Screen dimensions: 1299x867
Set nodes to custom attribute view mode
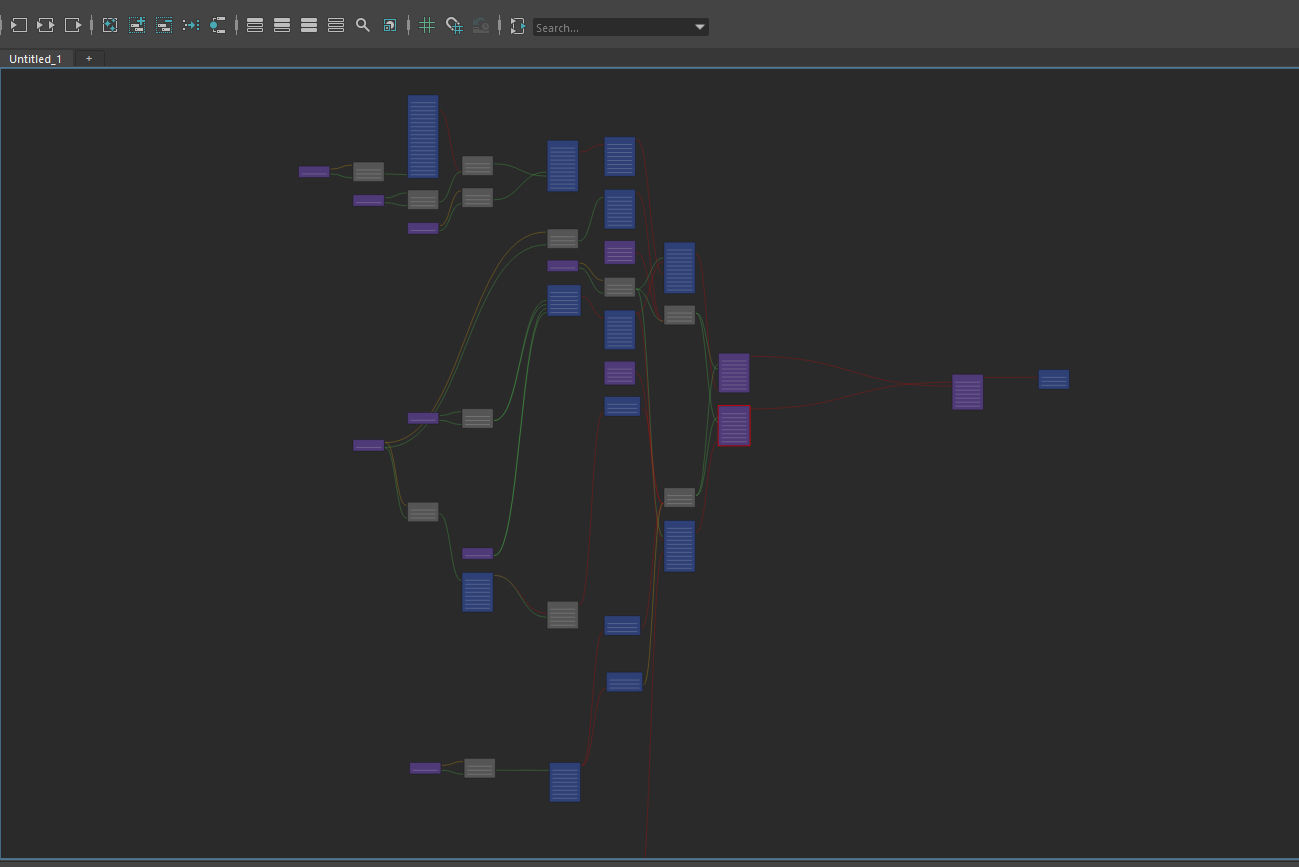(x=336, y=25)
